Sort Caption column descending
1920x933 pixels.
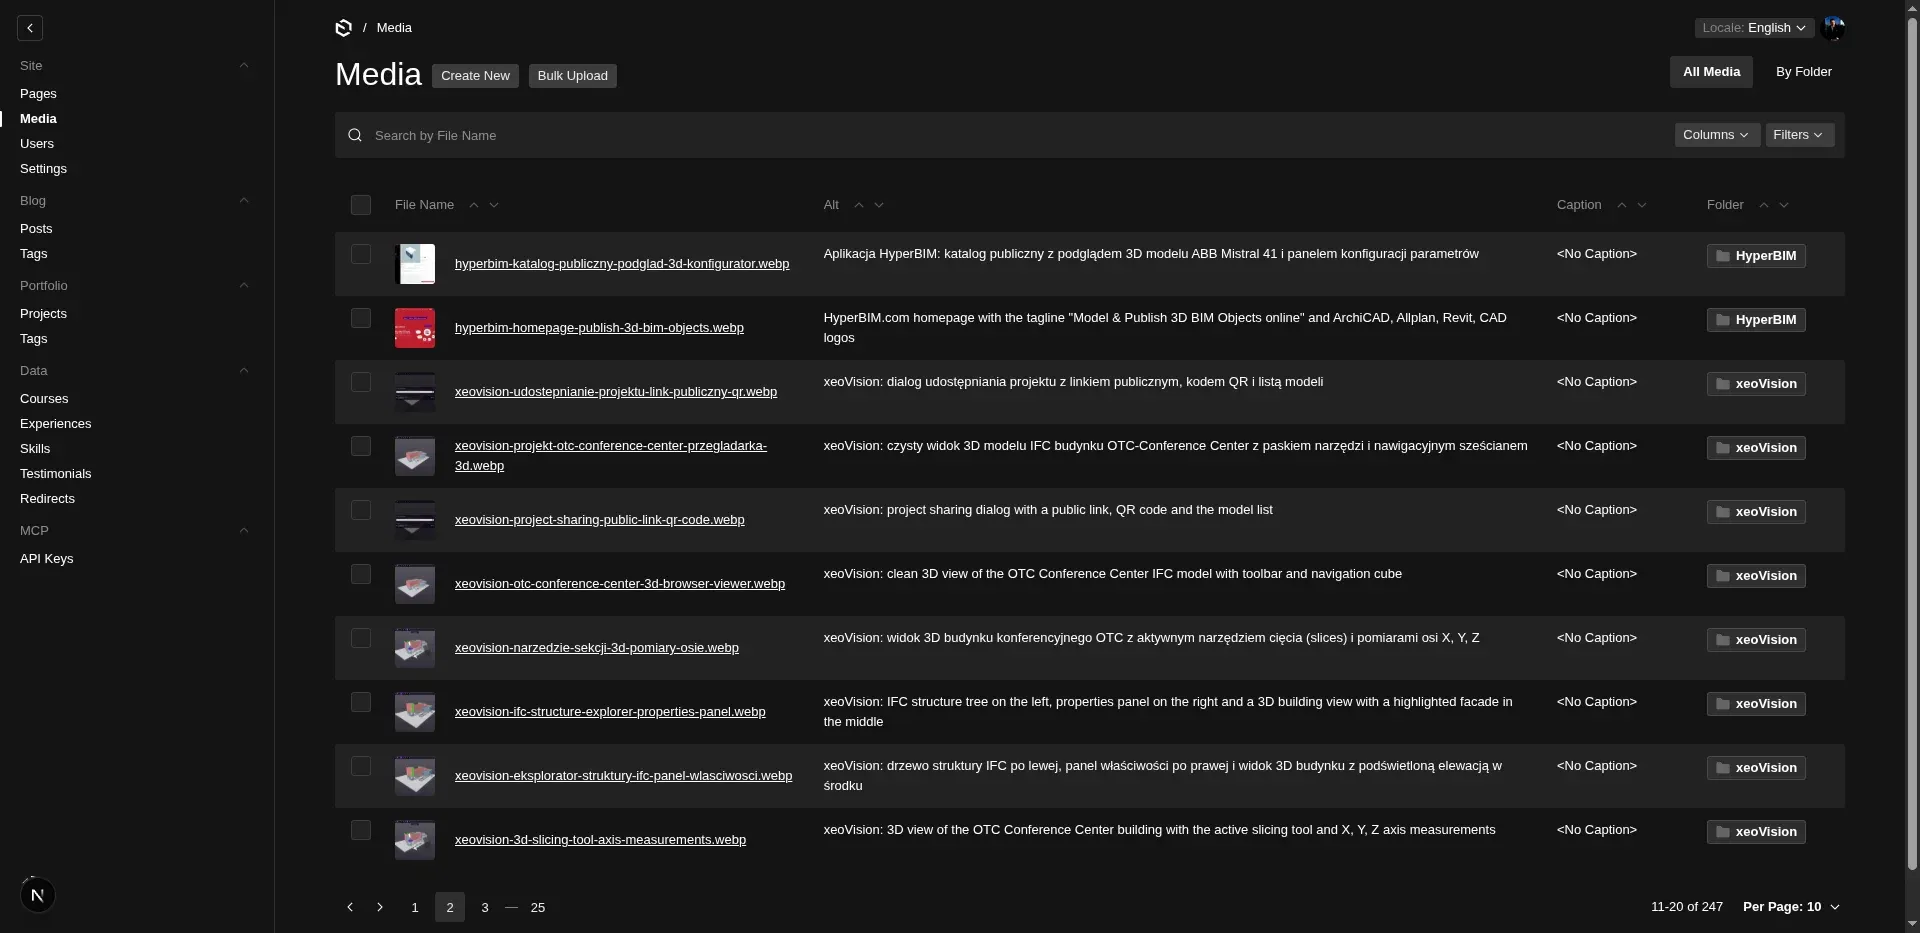[x=1642, y=205]
